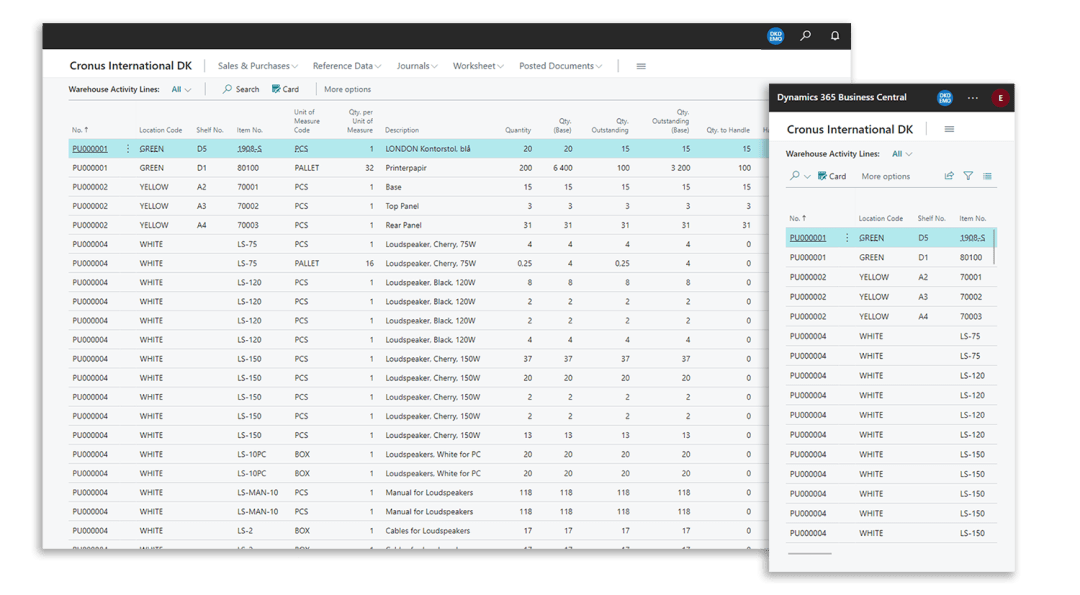This screenshot has height=595, width=1080.
Task: Sort by the Description column header
Action: pyautogui.click(x=402, y=130)
